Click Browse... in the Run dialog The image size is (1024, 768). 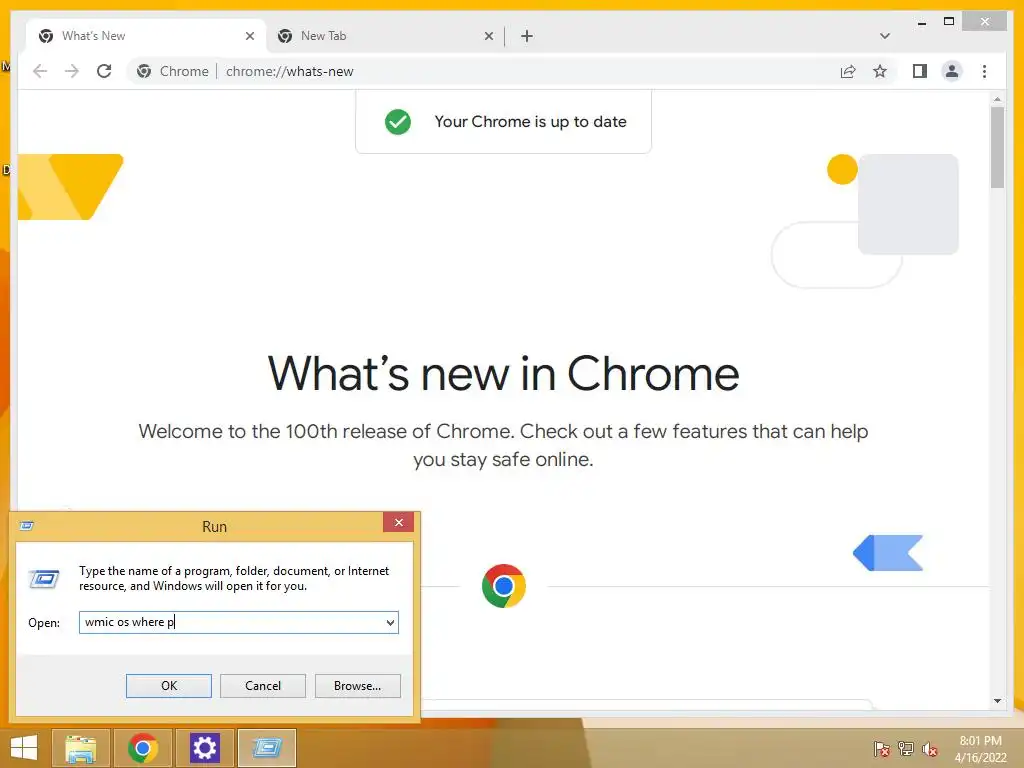point(357,686)
